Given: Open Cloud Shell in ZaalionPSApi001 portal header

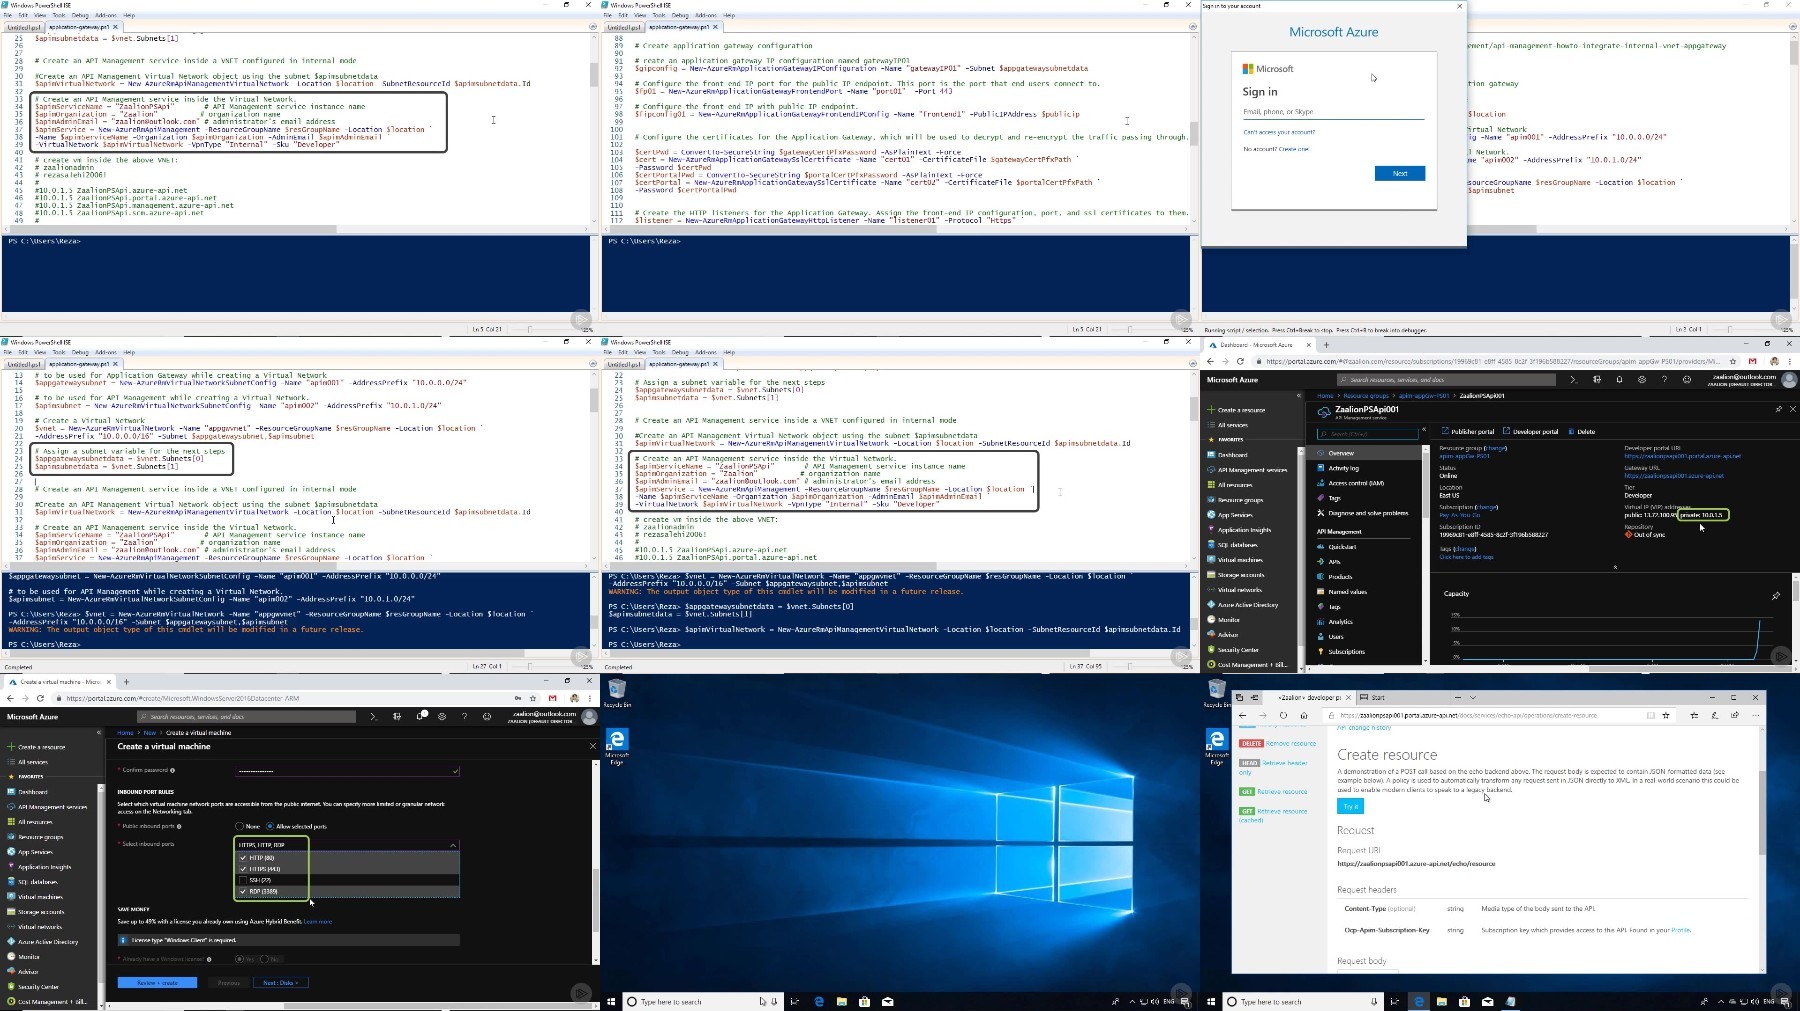Looking at the screenshot, I should [1573, 380].
